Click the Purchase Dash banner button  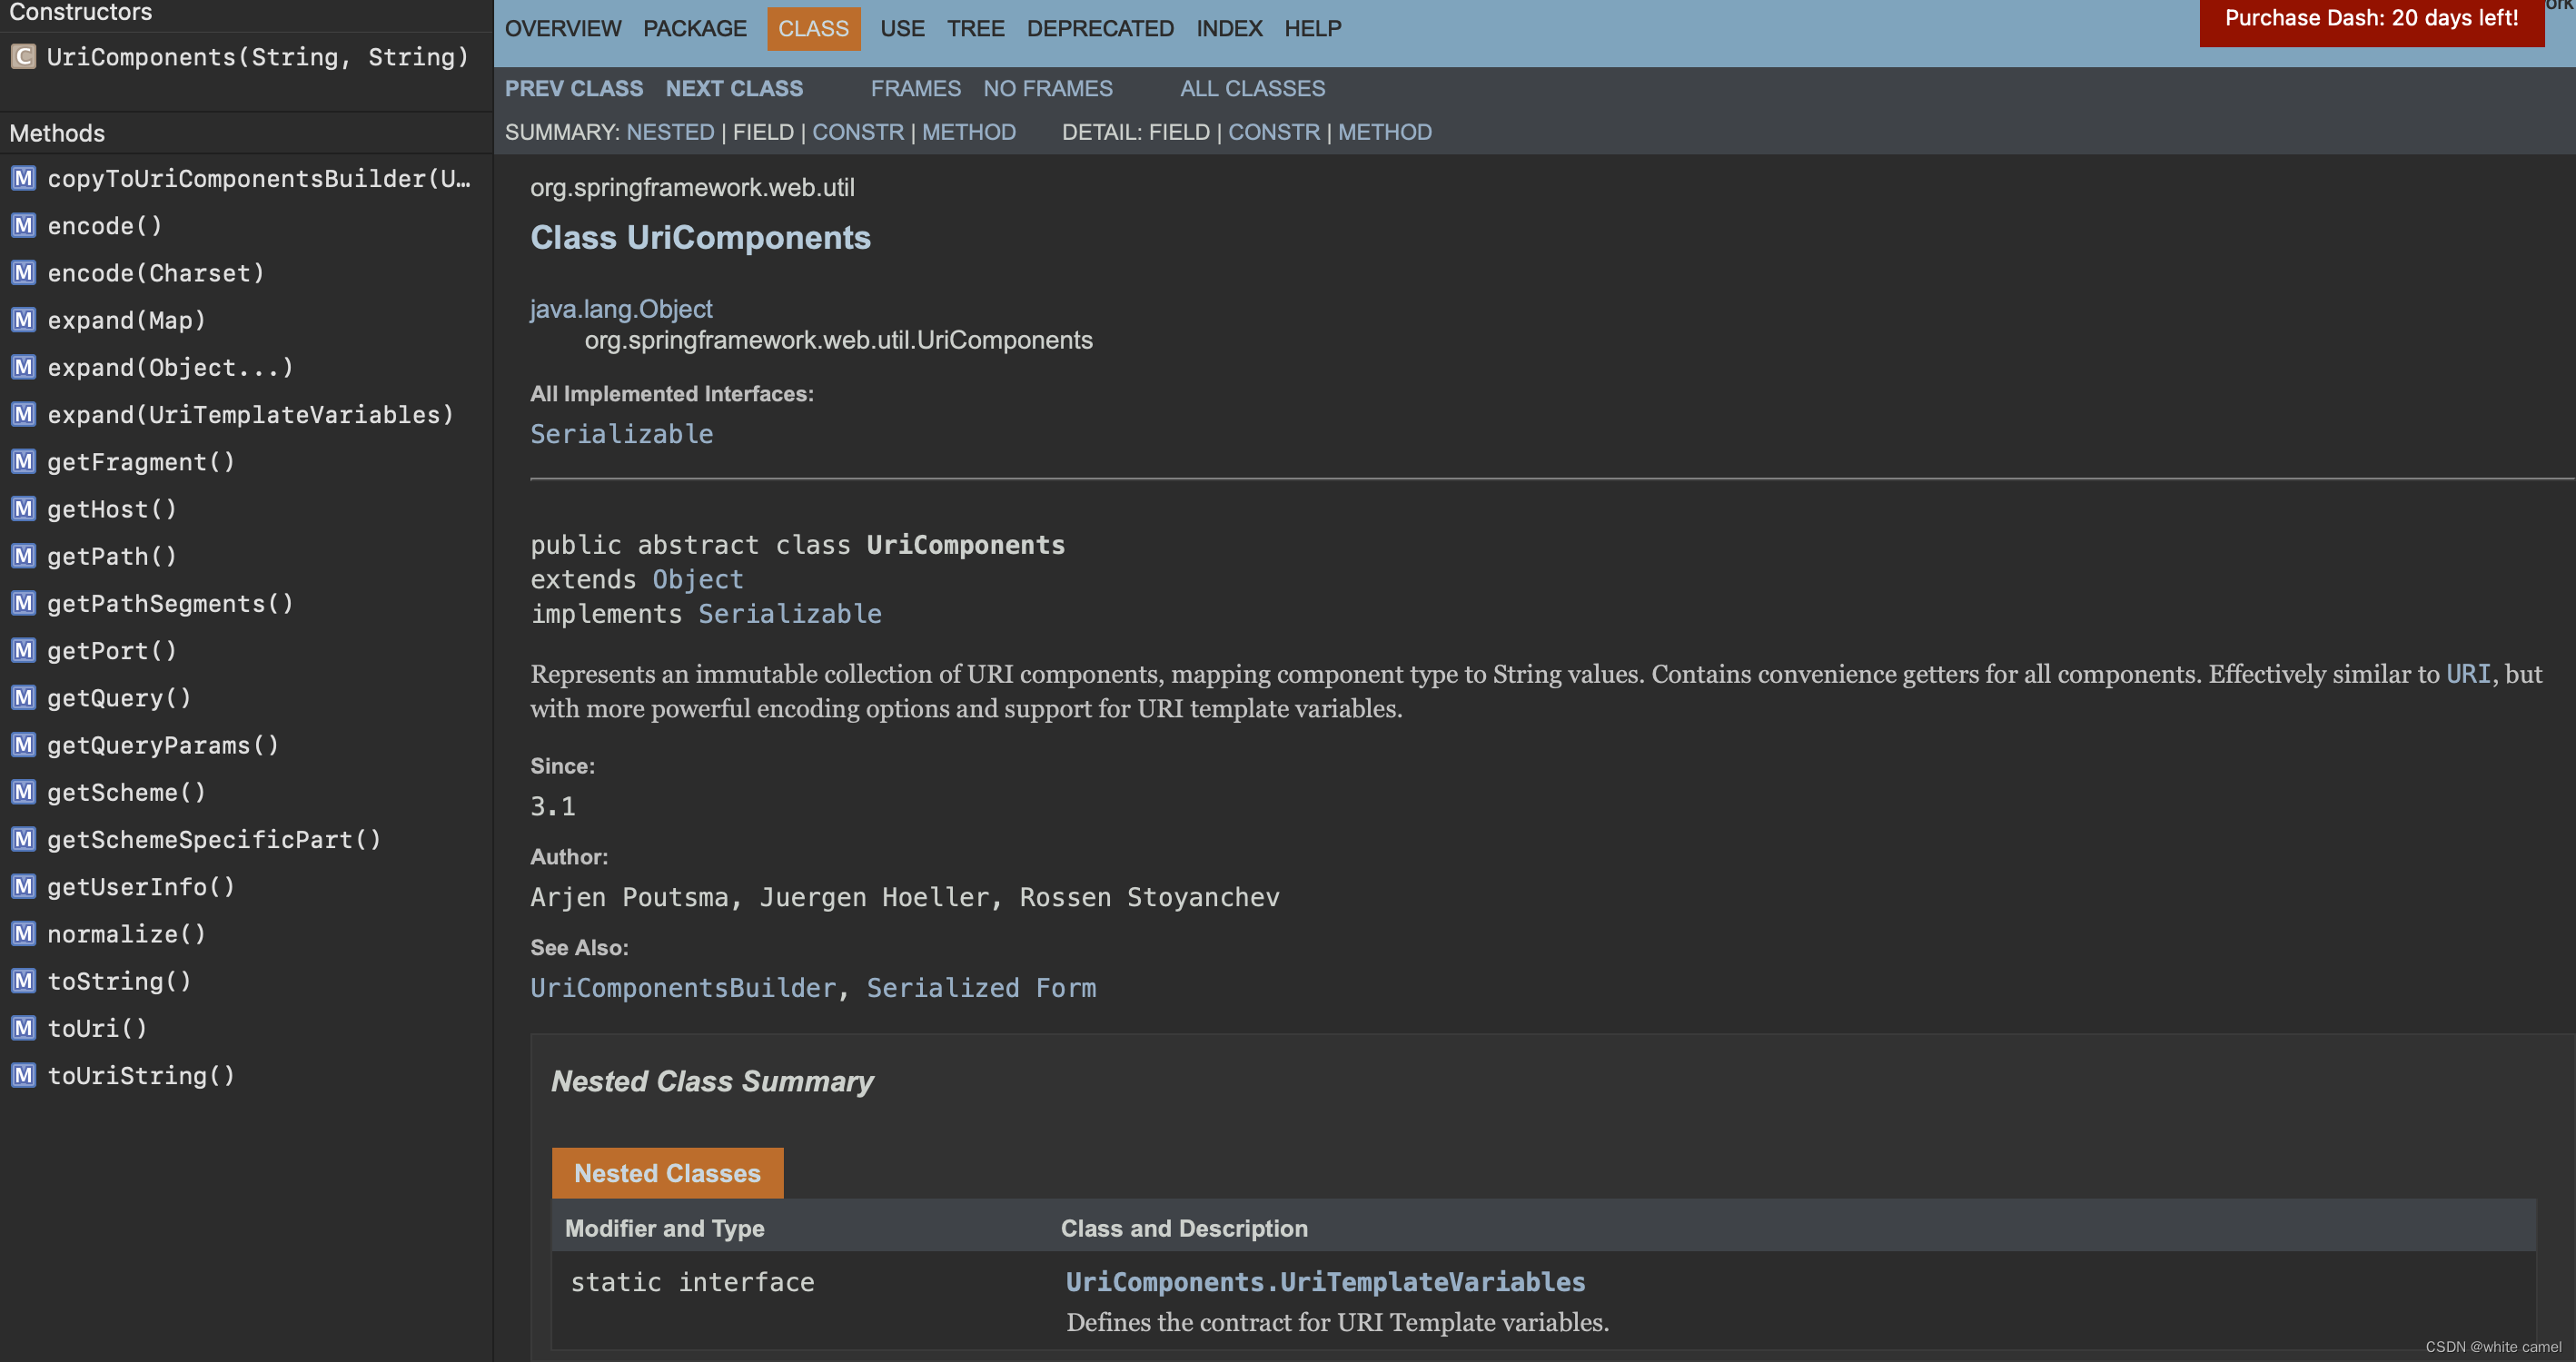coord(2370,19)
